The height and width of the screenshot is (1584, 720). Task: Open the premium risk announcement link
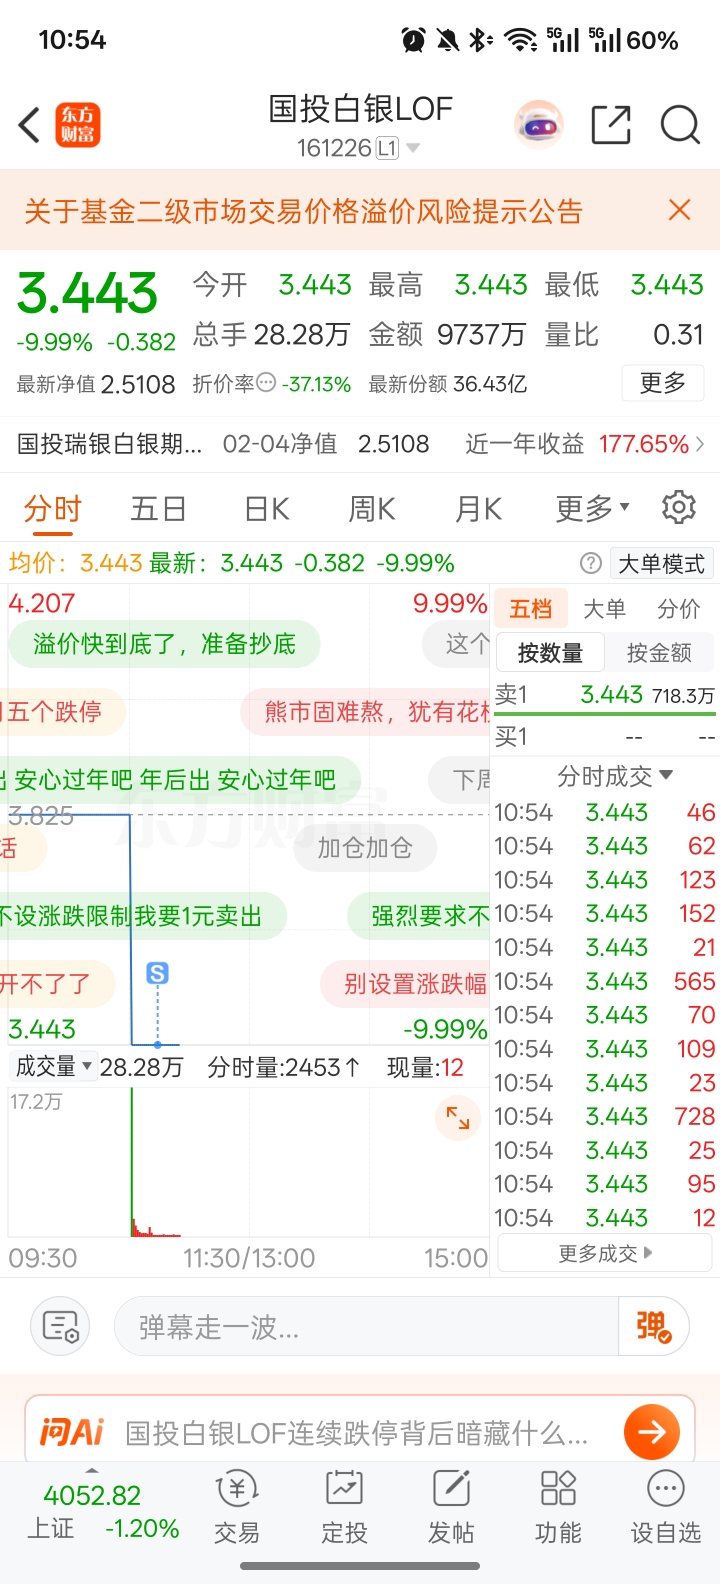point(304,211)
